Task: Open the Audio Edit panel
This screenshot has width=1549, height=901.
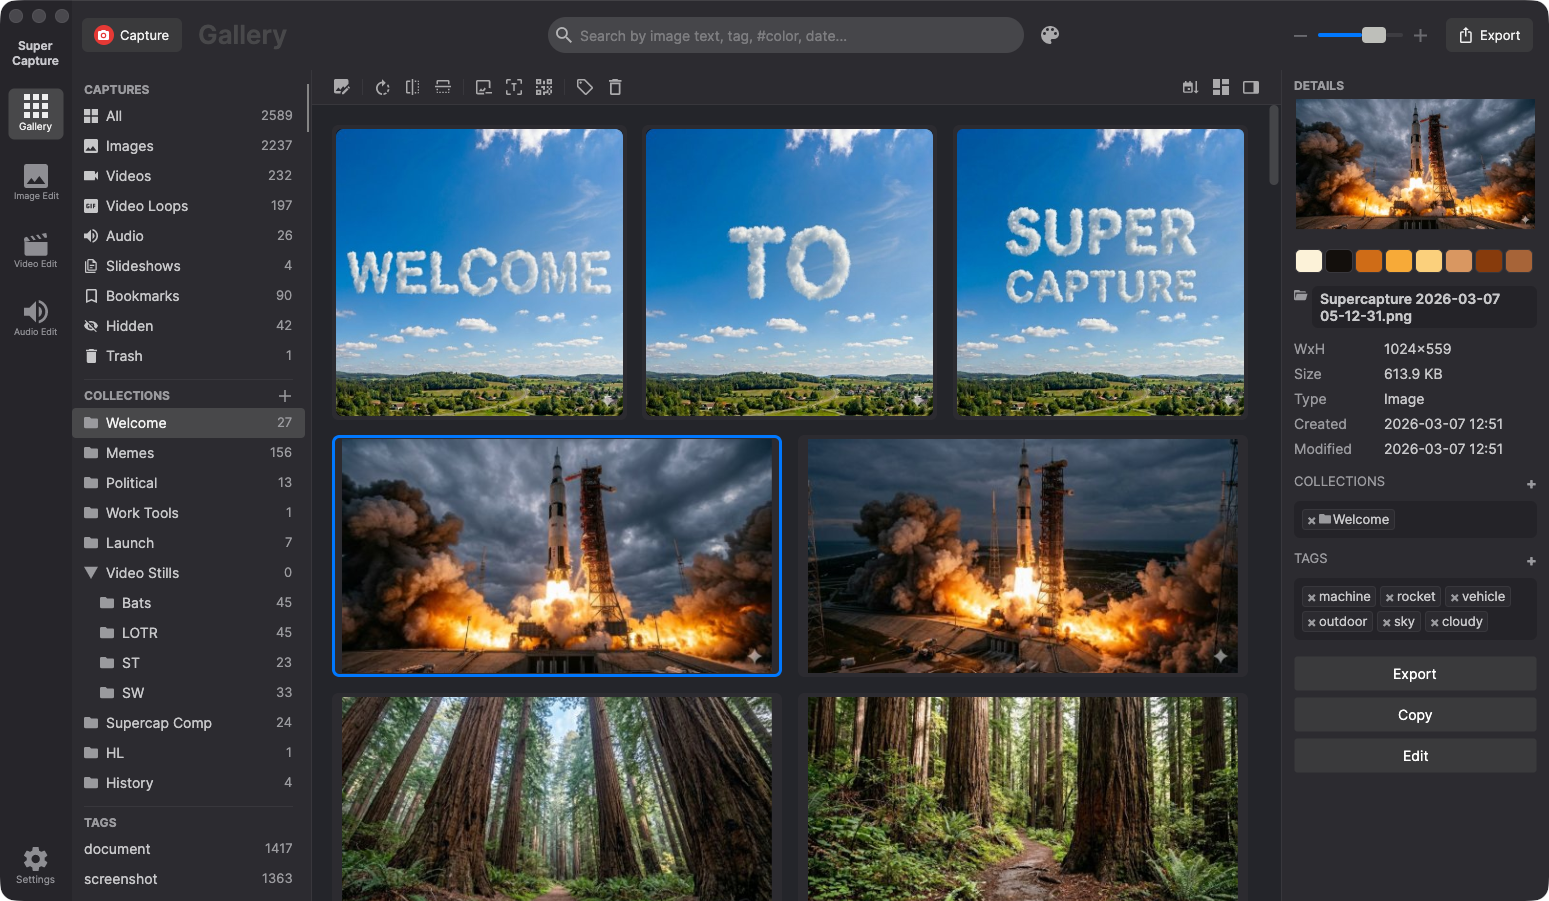Action: coord(35,317)
